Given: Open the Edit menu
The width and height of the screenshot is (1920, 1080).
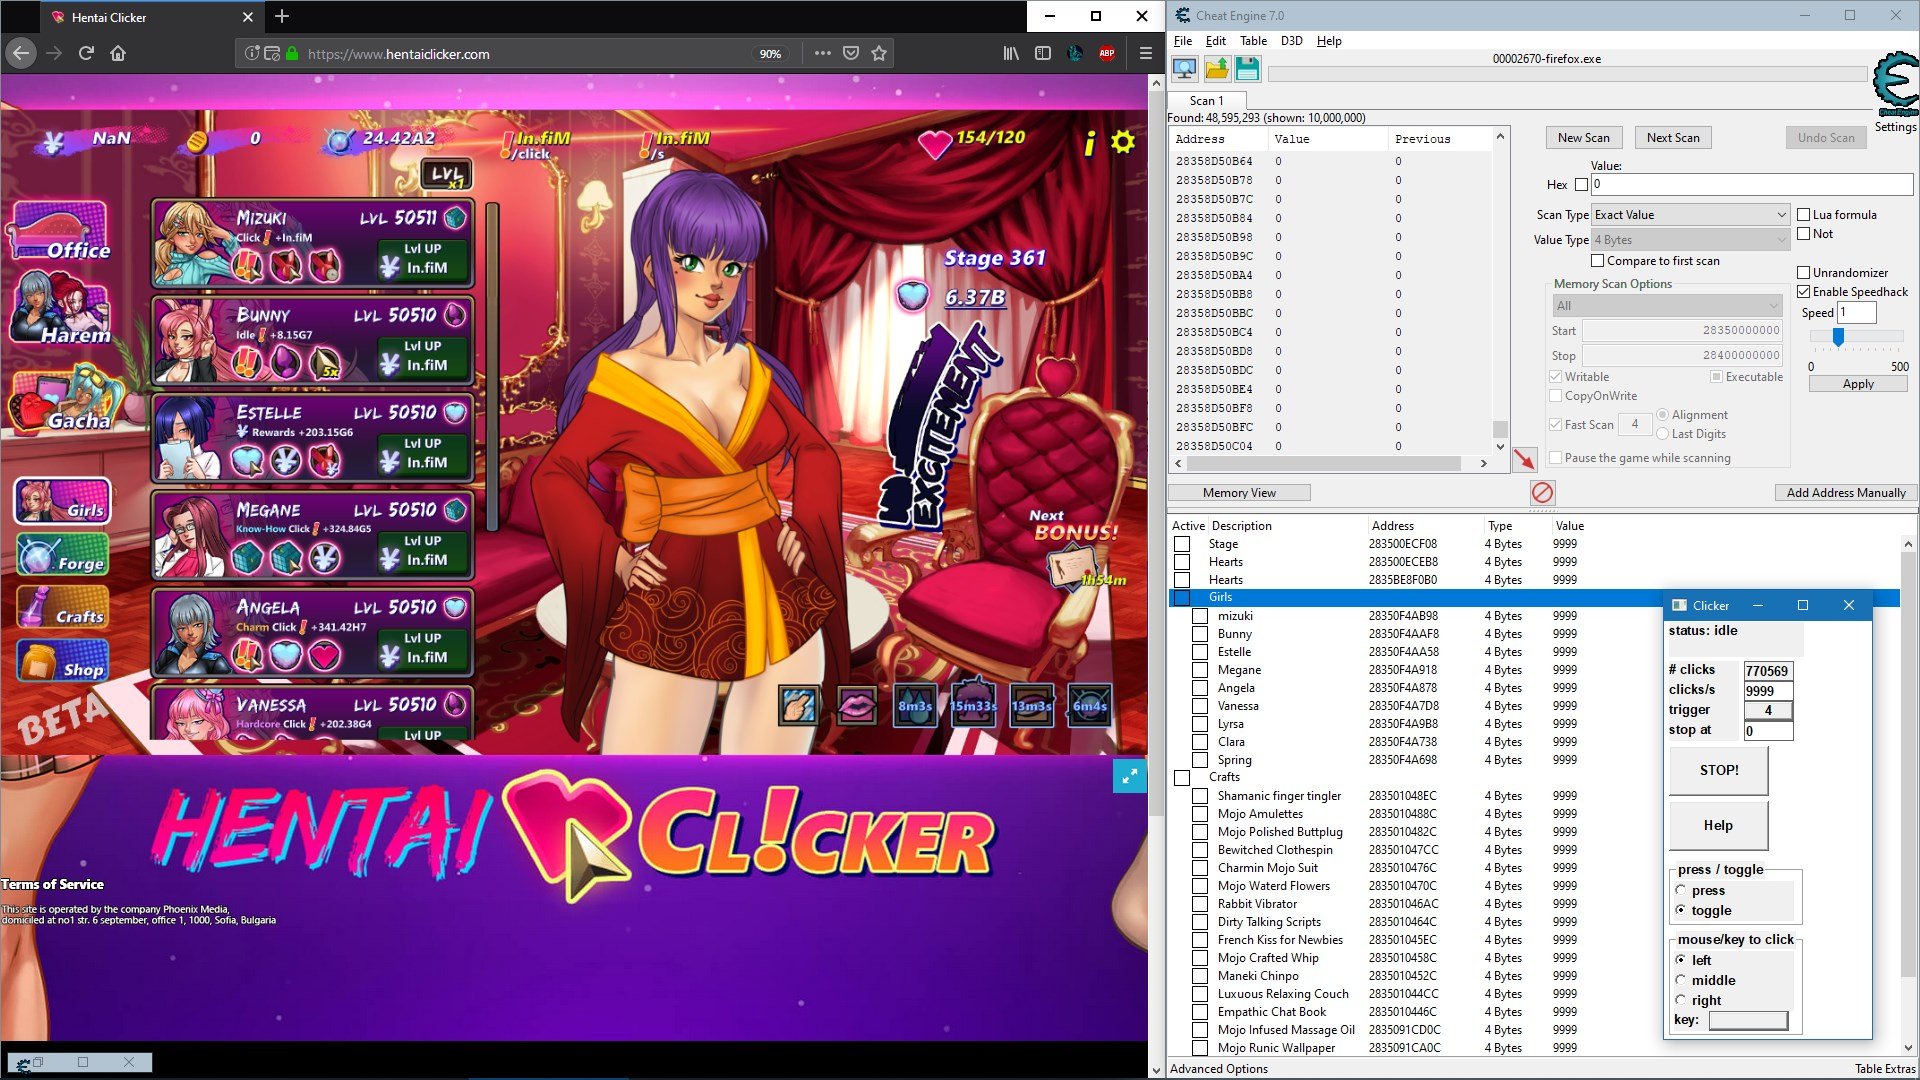Looking at the screenshot, I should (x=1216, y=41).
